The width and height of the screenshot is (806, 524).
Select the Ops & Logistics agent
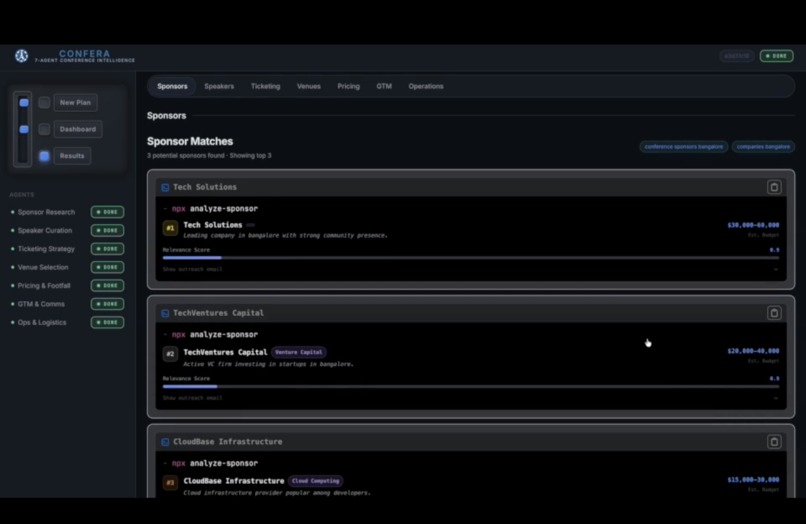[42, 322]
